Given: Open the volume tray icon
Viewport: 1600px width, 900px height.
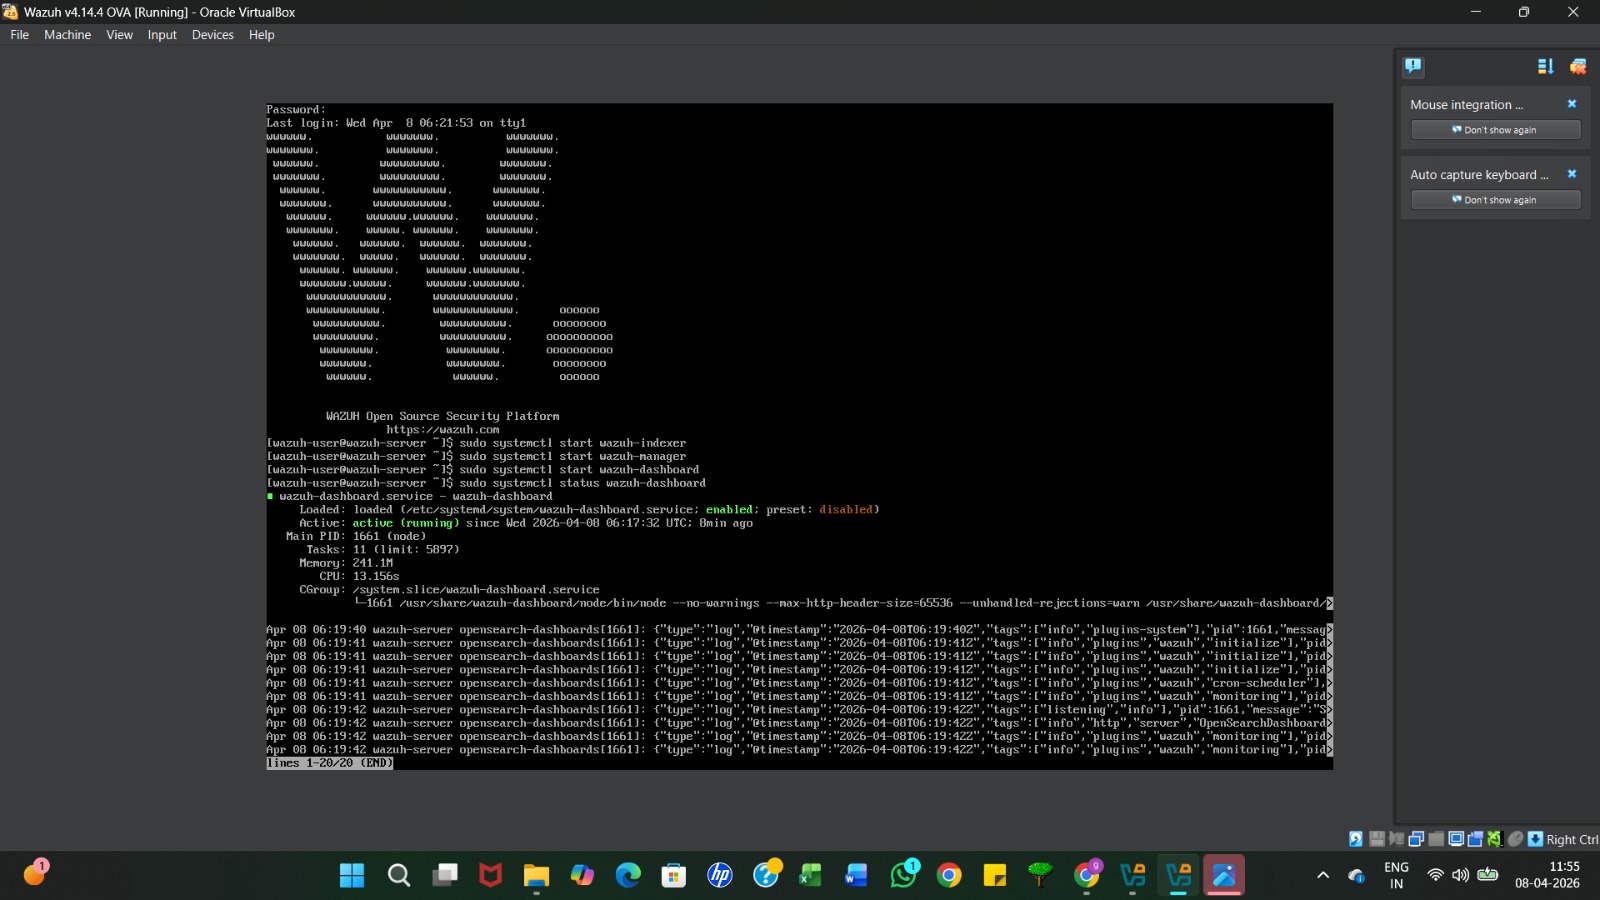Looking at the screenshot, I should tap(1460, 875).
